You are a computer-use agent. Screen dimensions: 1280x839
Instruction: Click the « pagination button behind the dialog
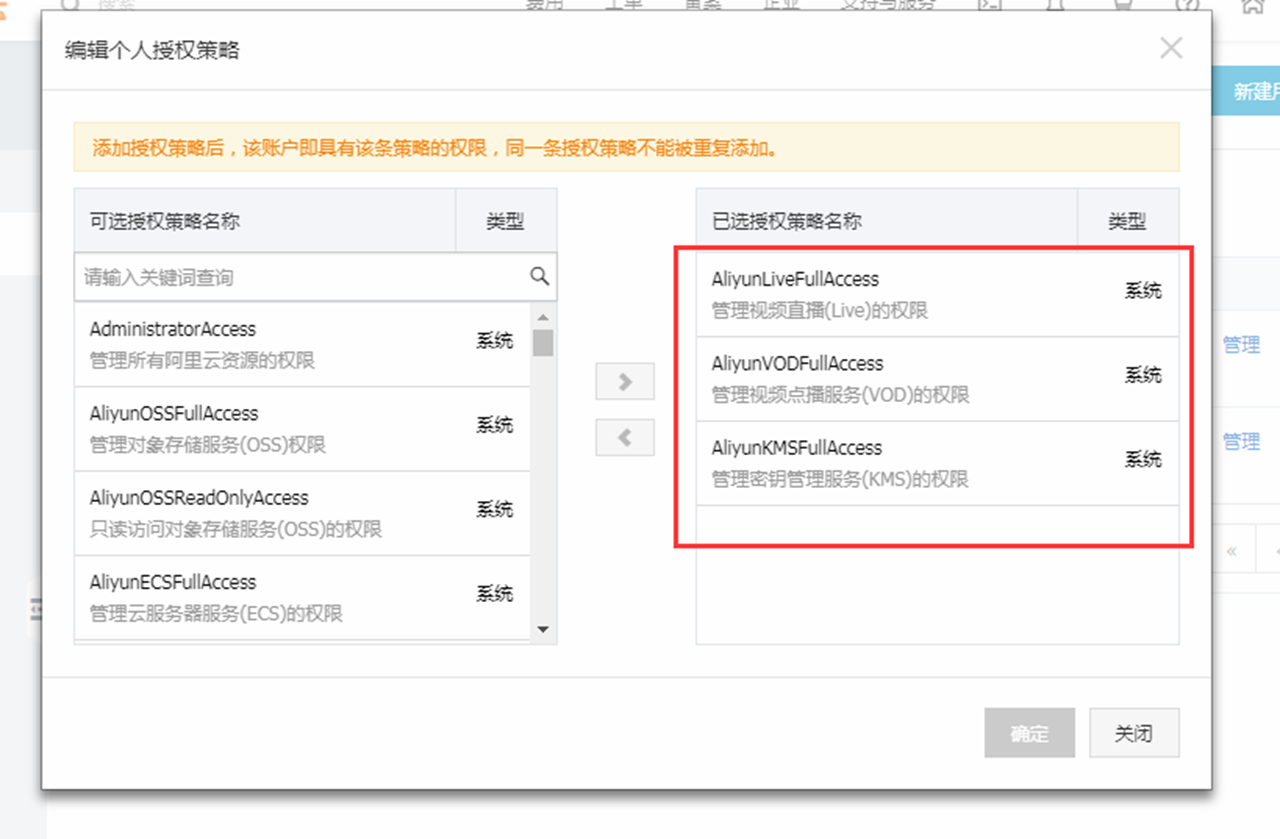click(x=1231, y=551)
